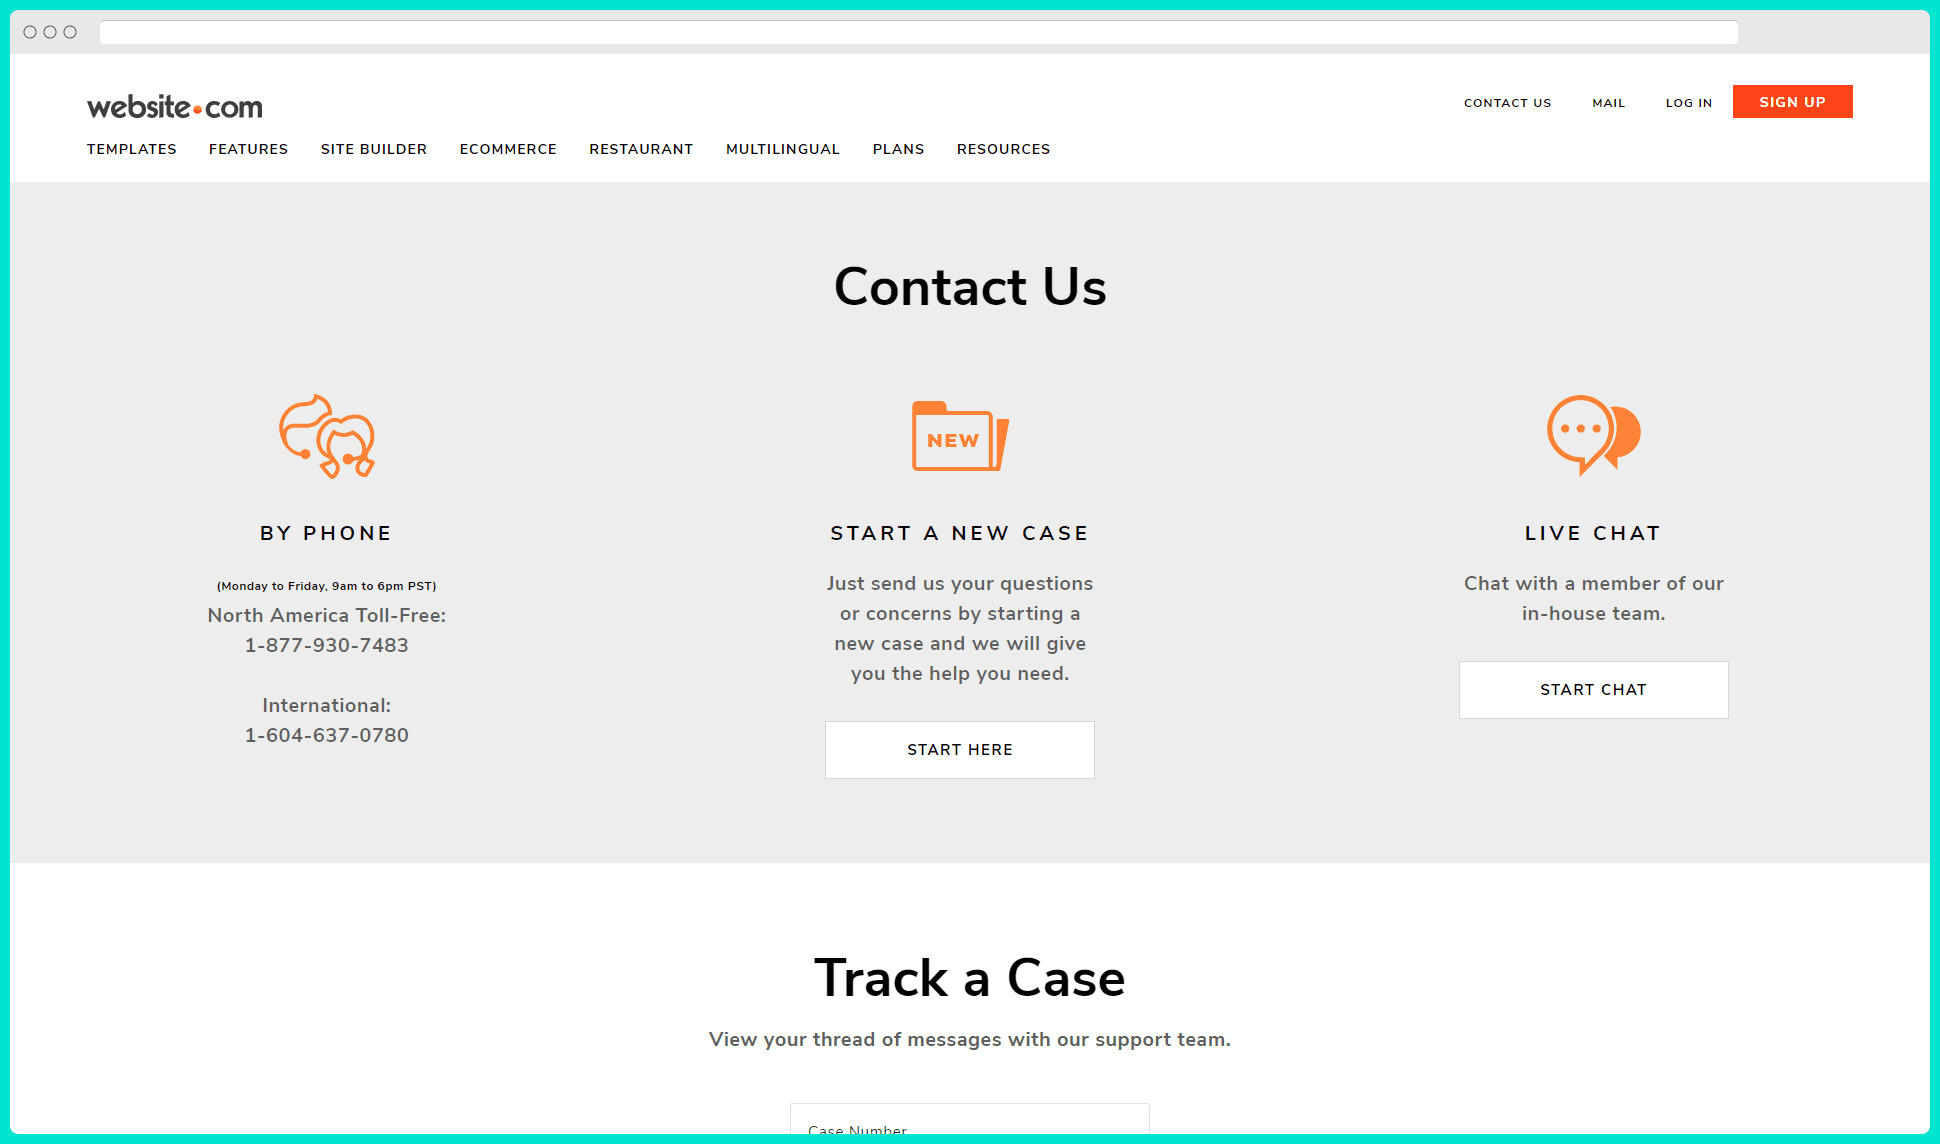The width and height of the screenshot is (1940, 1144).
Task: Select the PLANS navigation tab
Action: pyautogui.click(x=897, y=148)
